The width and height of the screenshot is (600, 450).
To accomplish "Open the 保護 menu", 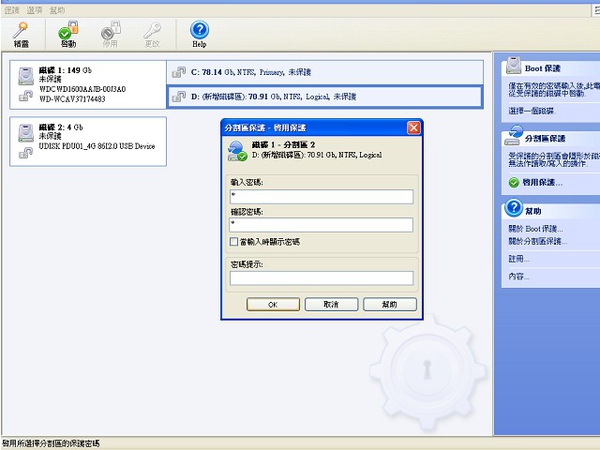I will coord(11,10).
